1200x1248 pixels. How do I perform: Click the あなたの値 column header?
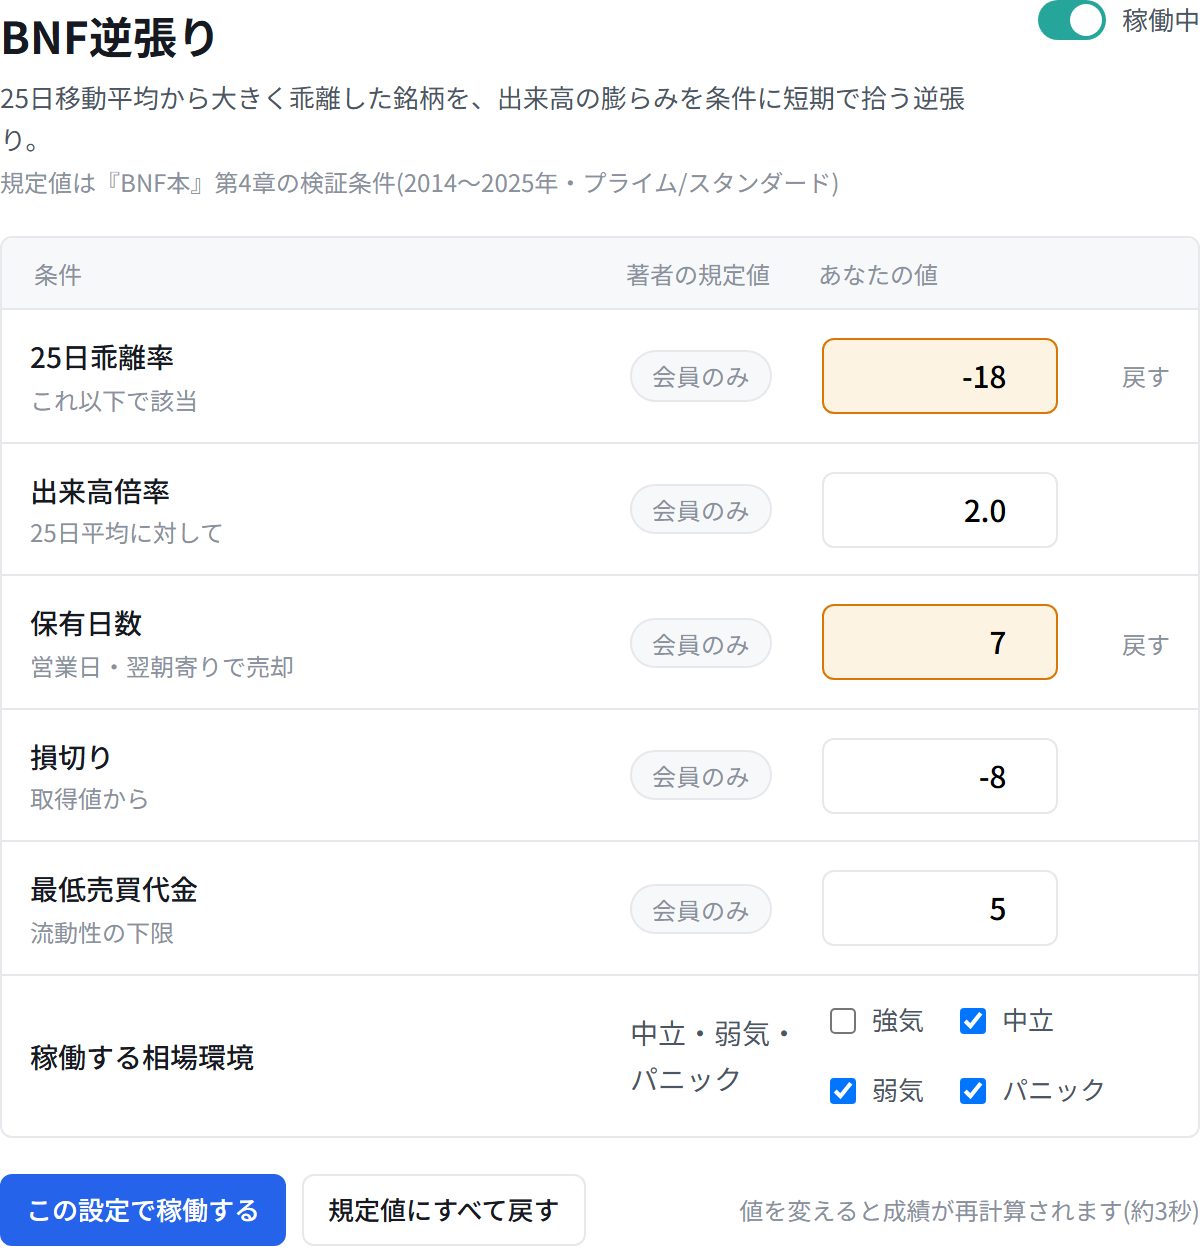tap(879, 275)
